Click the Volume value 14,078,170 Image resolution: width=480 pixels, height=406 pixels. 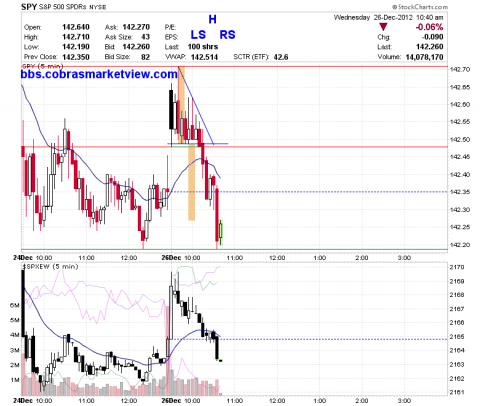[424, 57]
